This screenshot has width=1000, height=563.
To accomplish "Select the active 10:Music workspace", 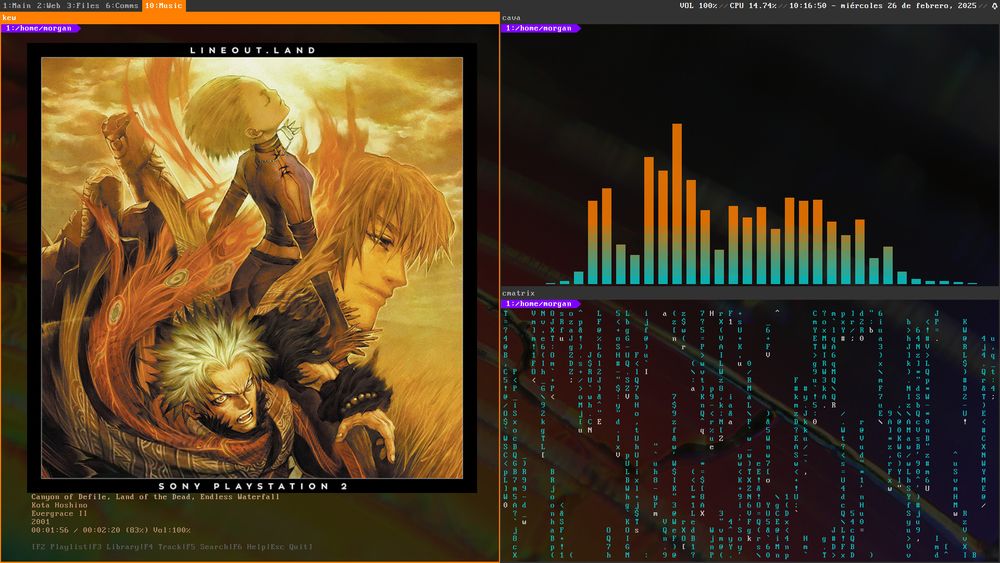I will 163,5.
